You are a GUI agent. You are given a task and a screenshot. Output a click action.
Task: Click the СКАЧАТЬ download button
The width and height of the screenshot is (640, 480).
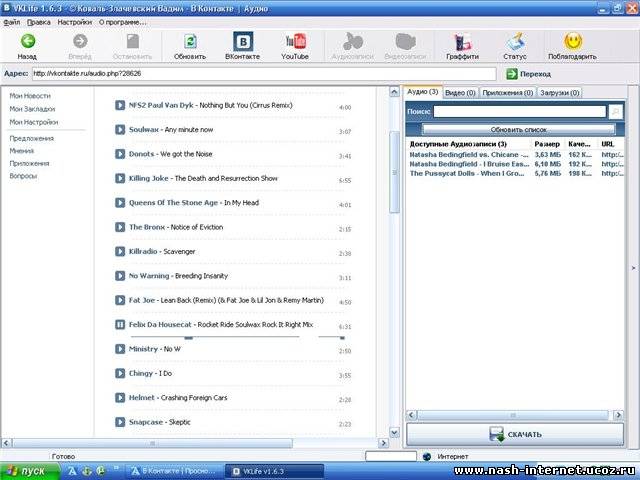515,434
